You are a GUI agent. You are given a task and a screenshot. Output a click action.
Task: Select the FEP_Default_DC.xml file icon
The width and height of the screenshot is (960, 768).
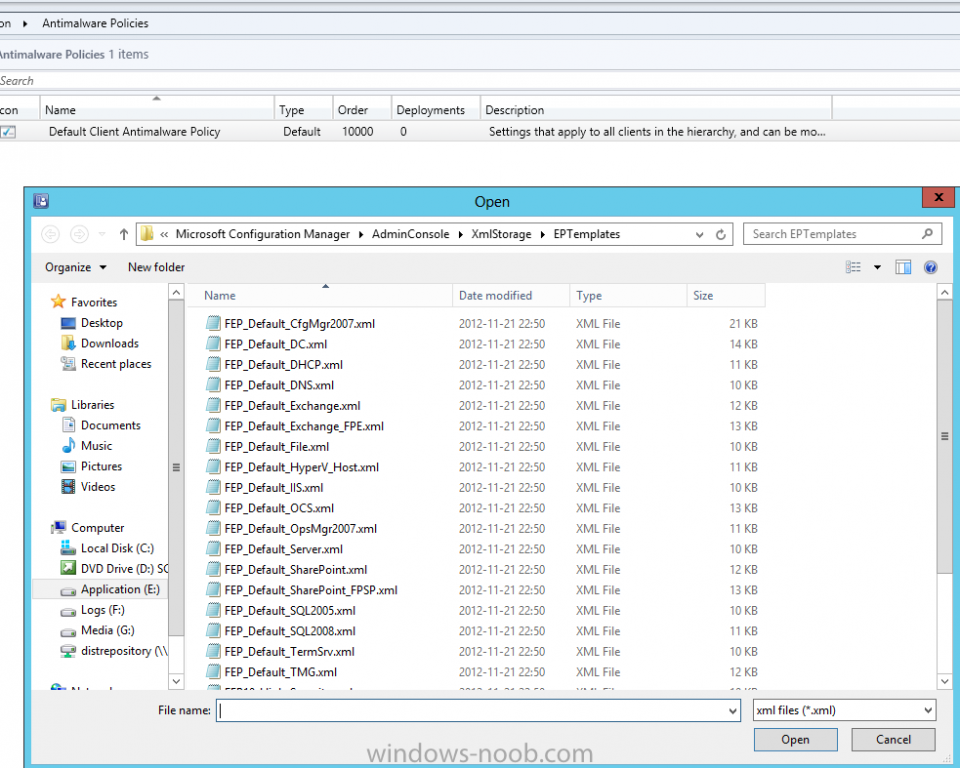(213, 344)
